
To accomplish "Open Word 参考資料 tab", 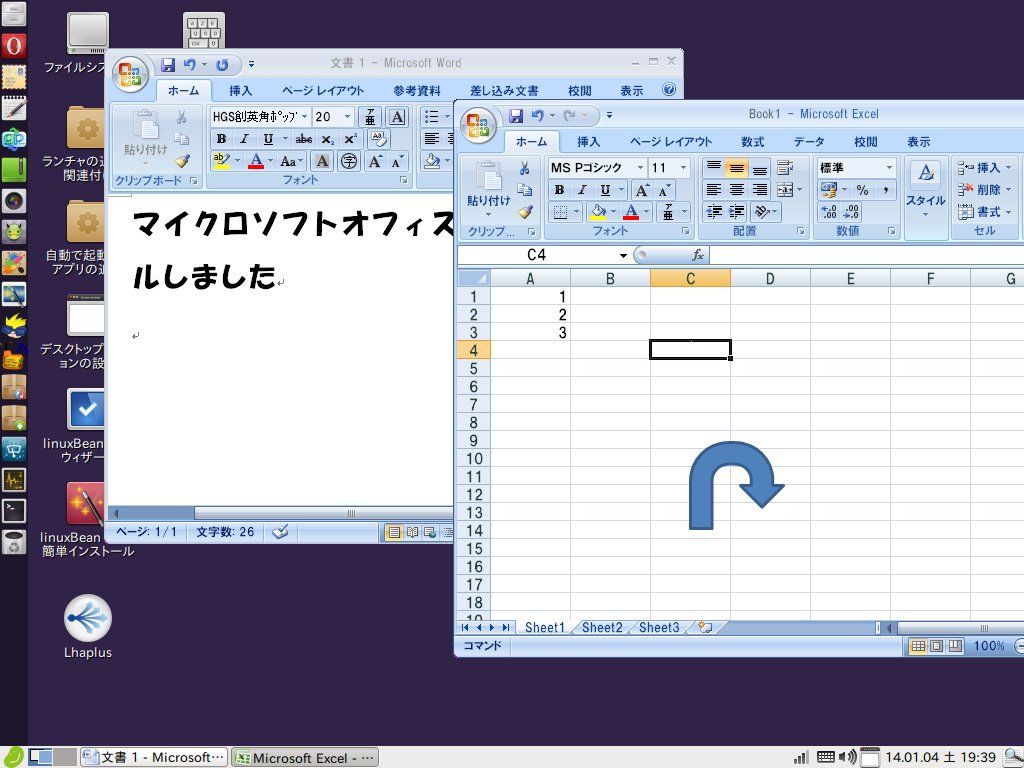I will pos(417,91).
